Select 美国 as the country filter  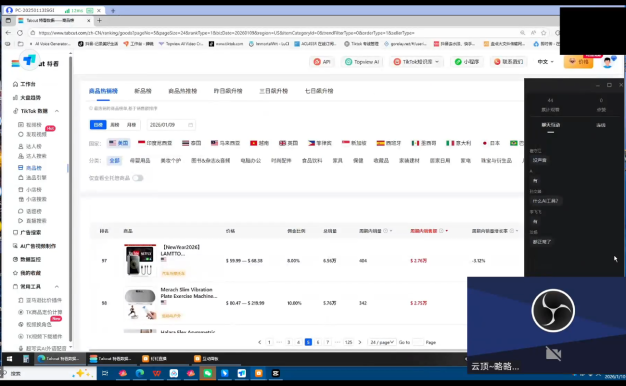tap(119, 143)
